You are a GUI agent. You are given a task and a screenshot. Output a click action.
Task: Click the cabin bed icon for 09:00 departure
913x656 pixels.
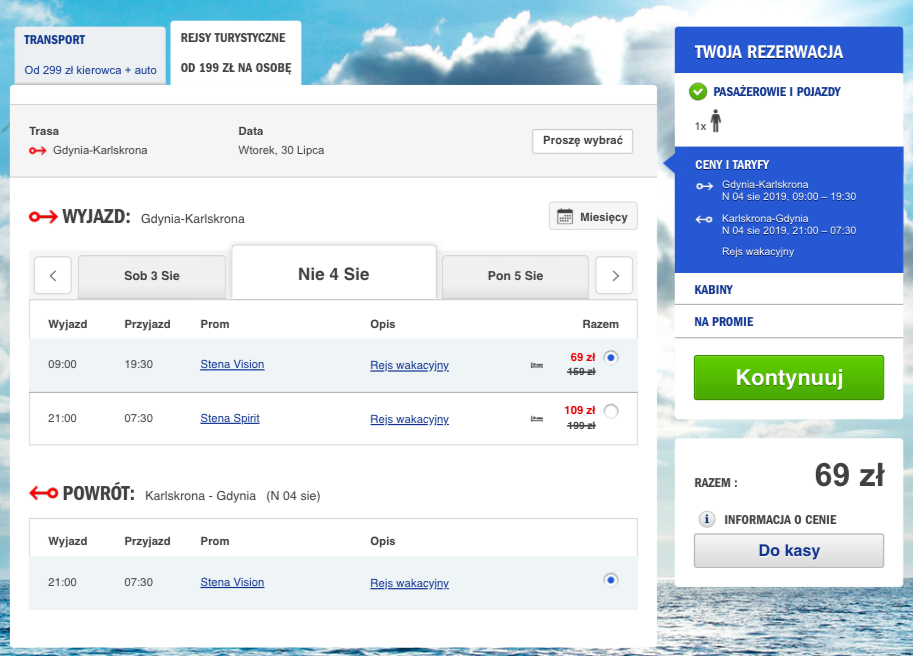(537, 366)
